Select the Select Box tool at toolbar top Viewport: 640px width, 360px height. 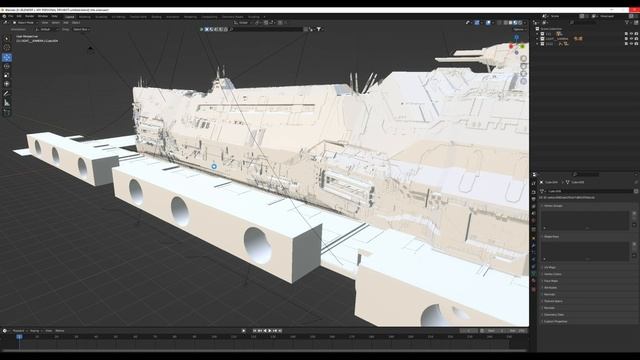click(x=7, y=38)
